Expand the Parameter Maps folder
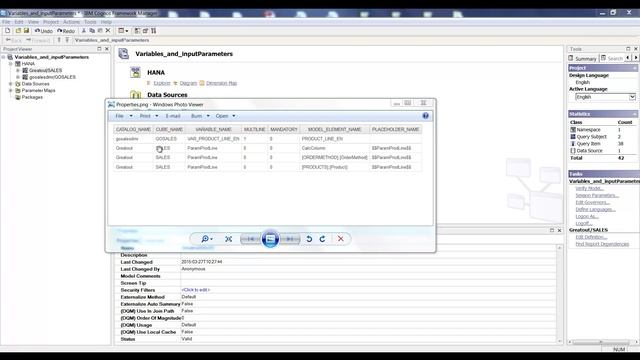The height and width of the screenshot is (360, 640). click(x=11, y=91)
